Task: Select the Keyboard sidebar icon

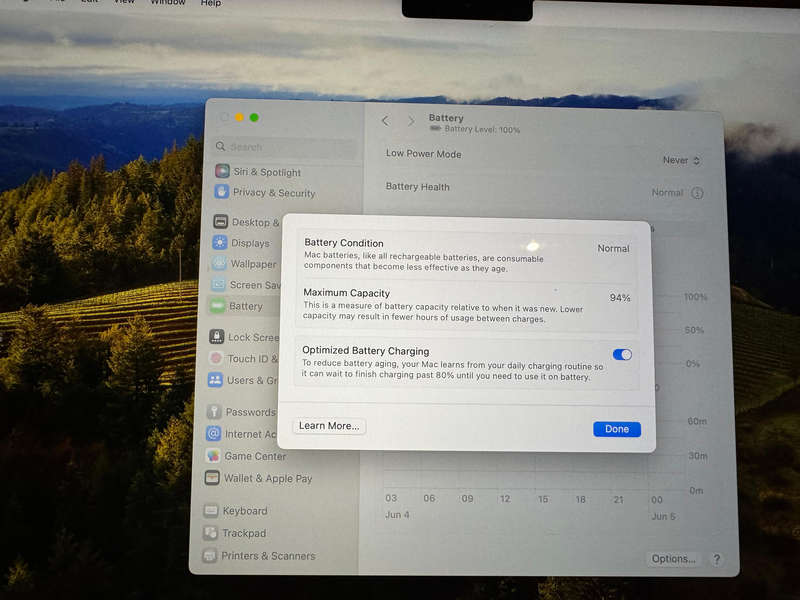Action: click(x=211, y=510)
